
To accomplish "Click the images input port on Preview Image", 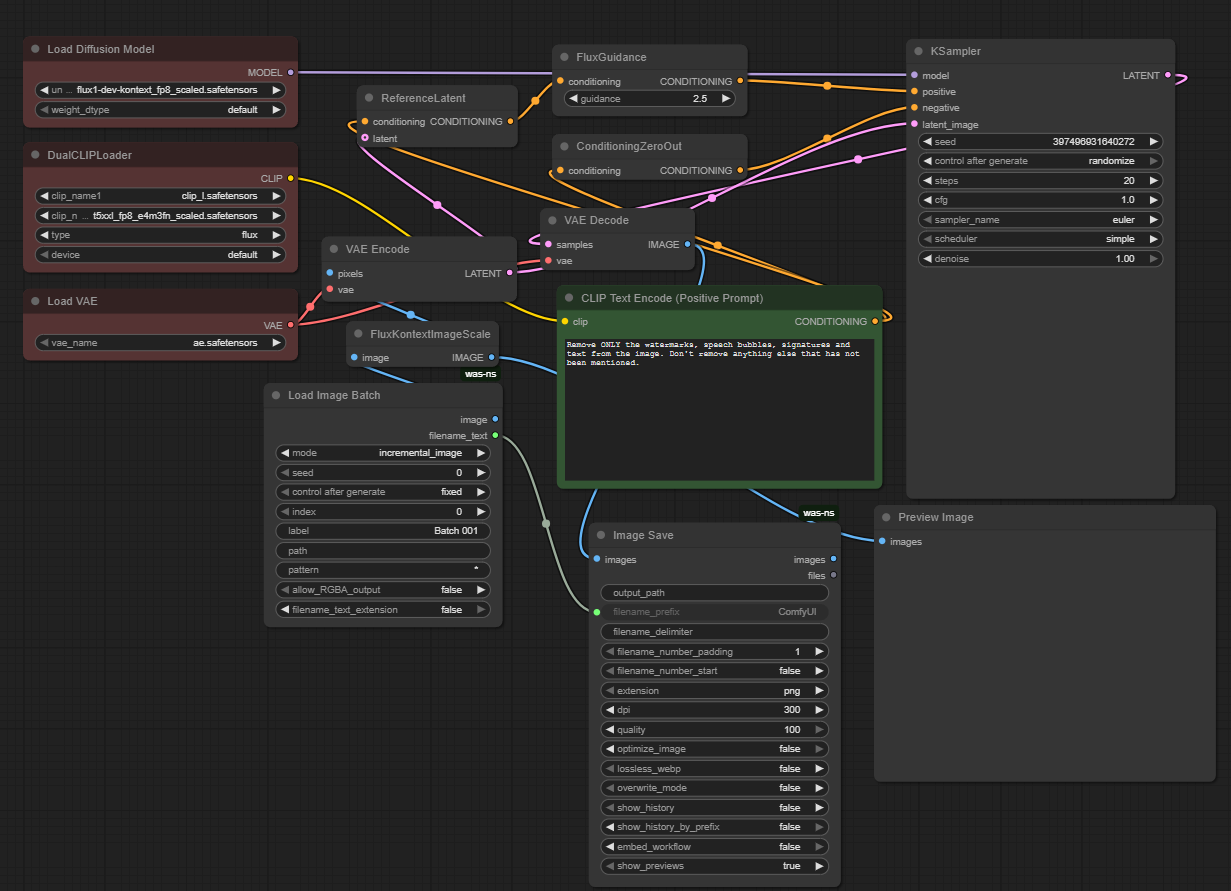I will [882, 542].
